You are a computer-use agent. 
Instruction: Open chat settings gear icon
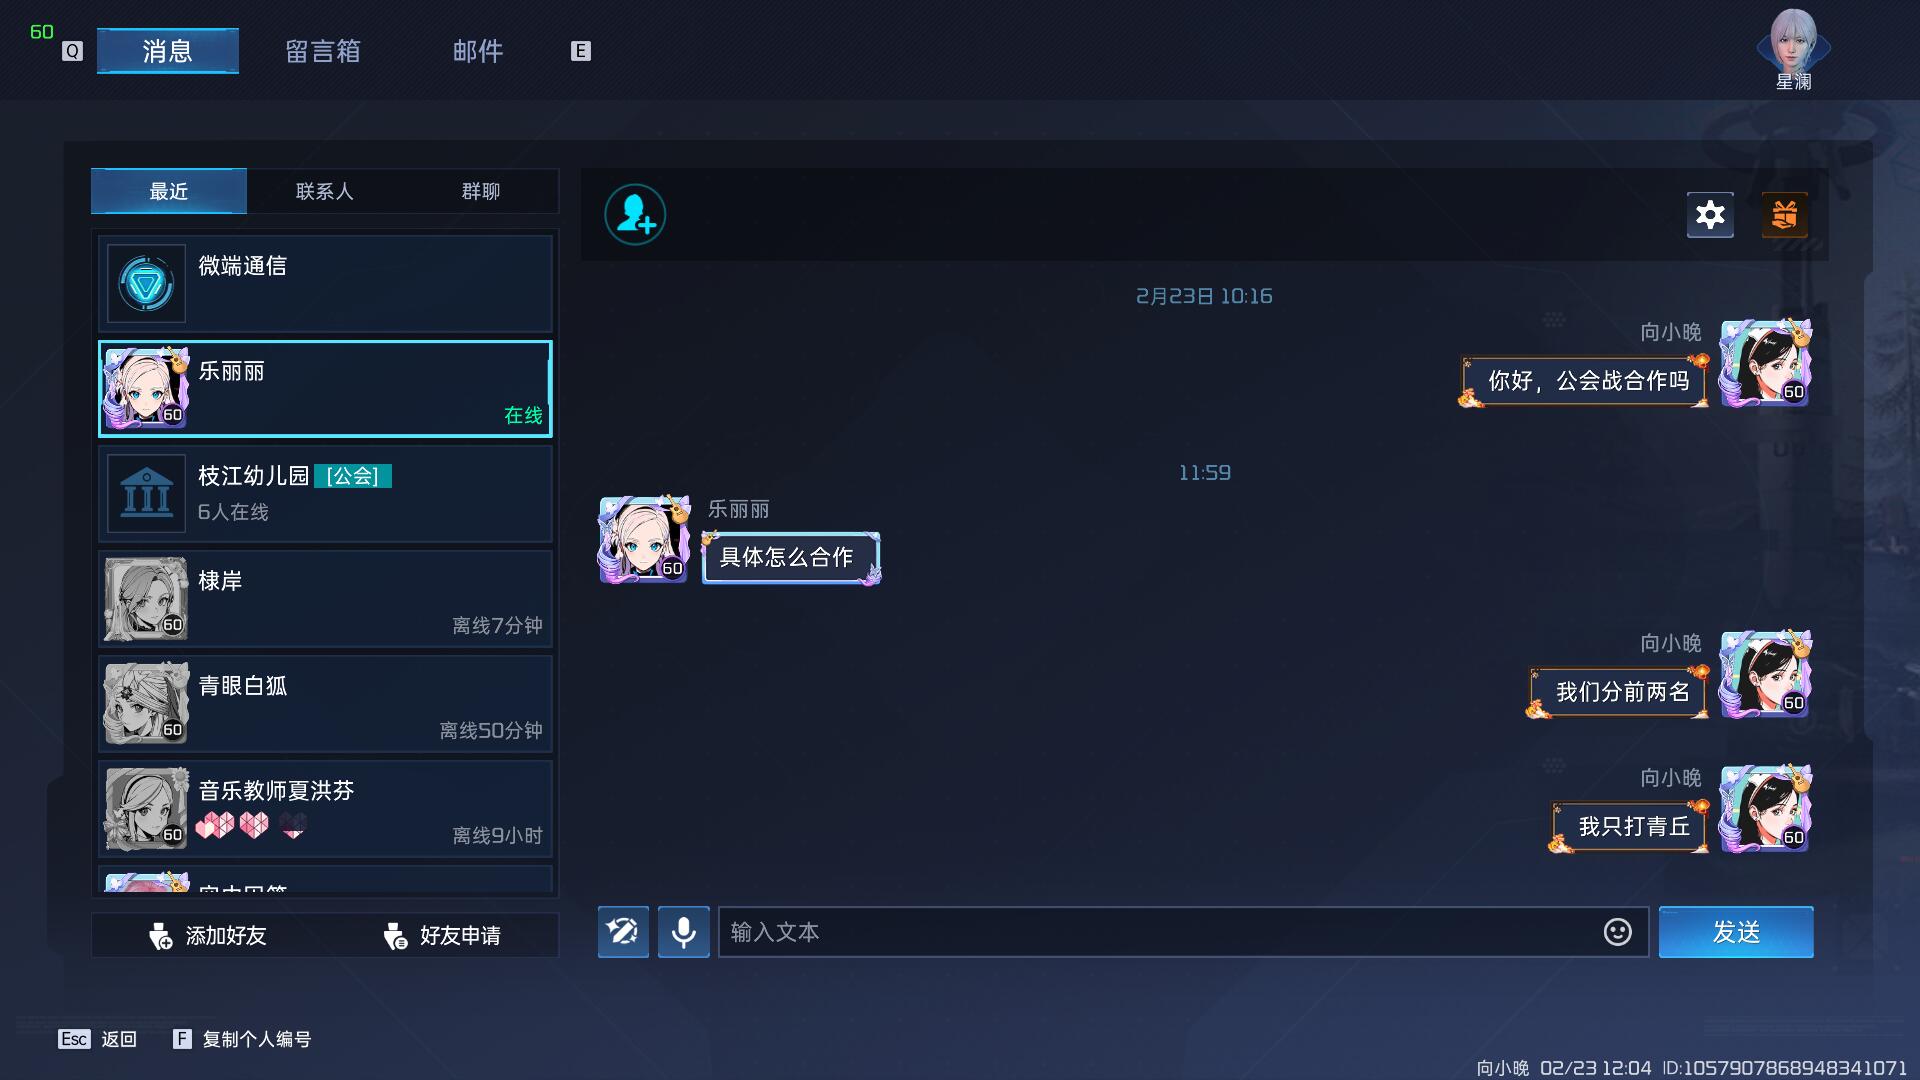point(1710,215)
